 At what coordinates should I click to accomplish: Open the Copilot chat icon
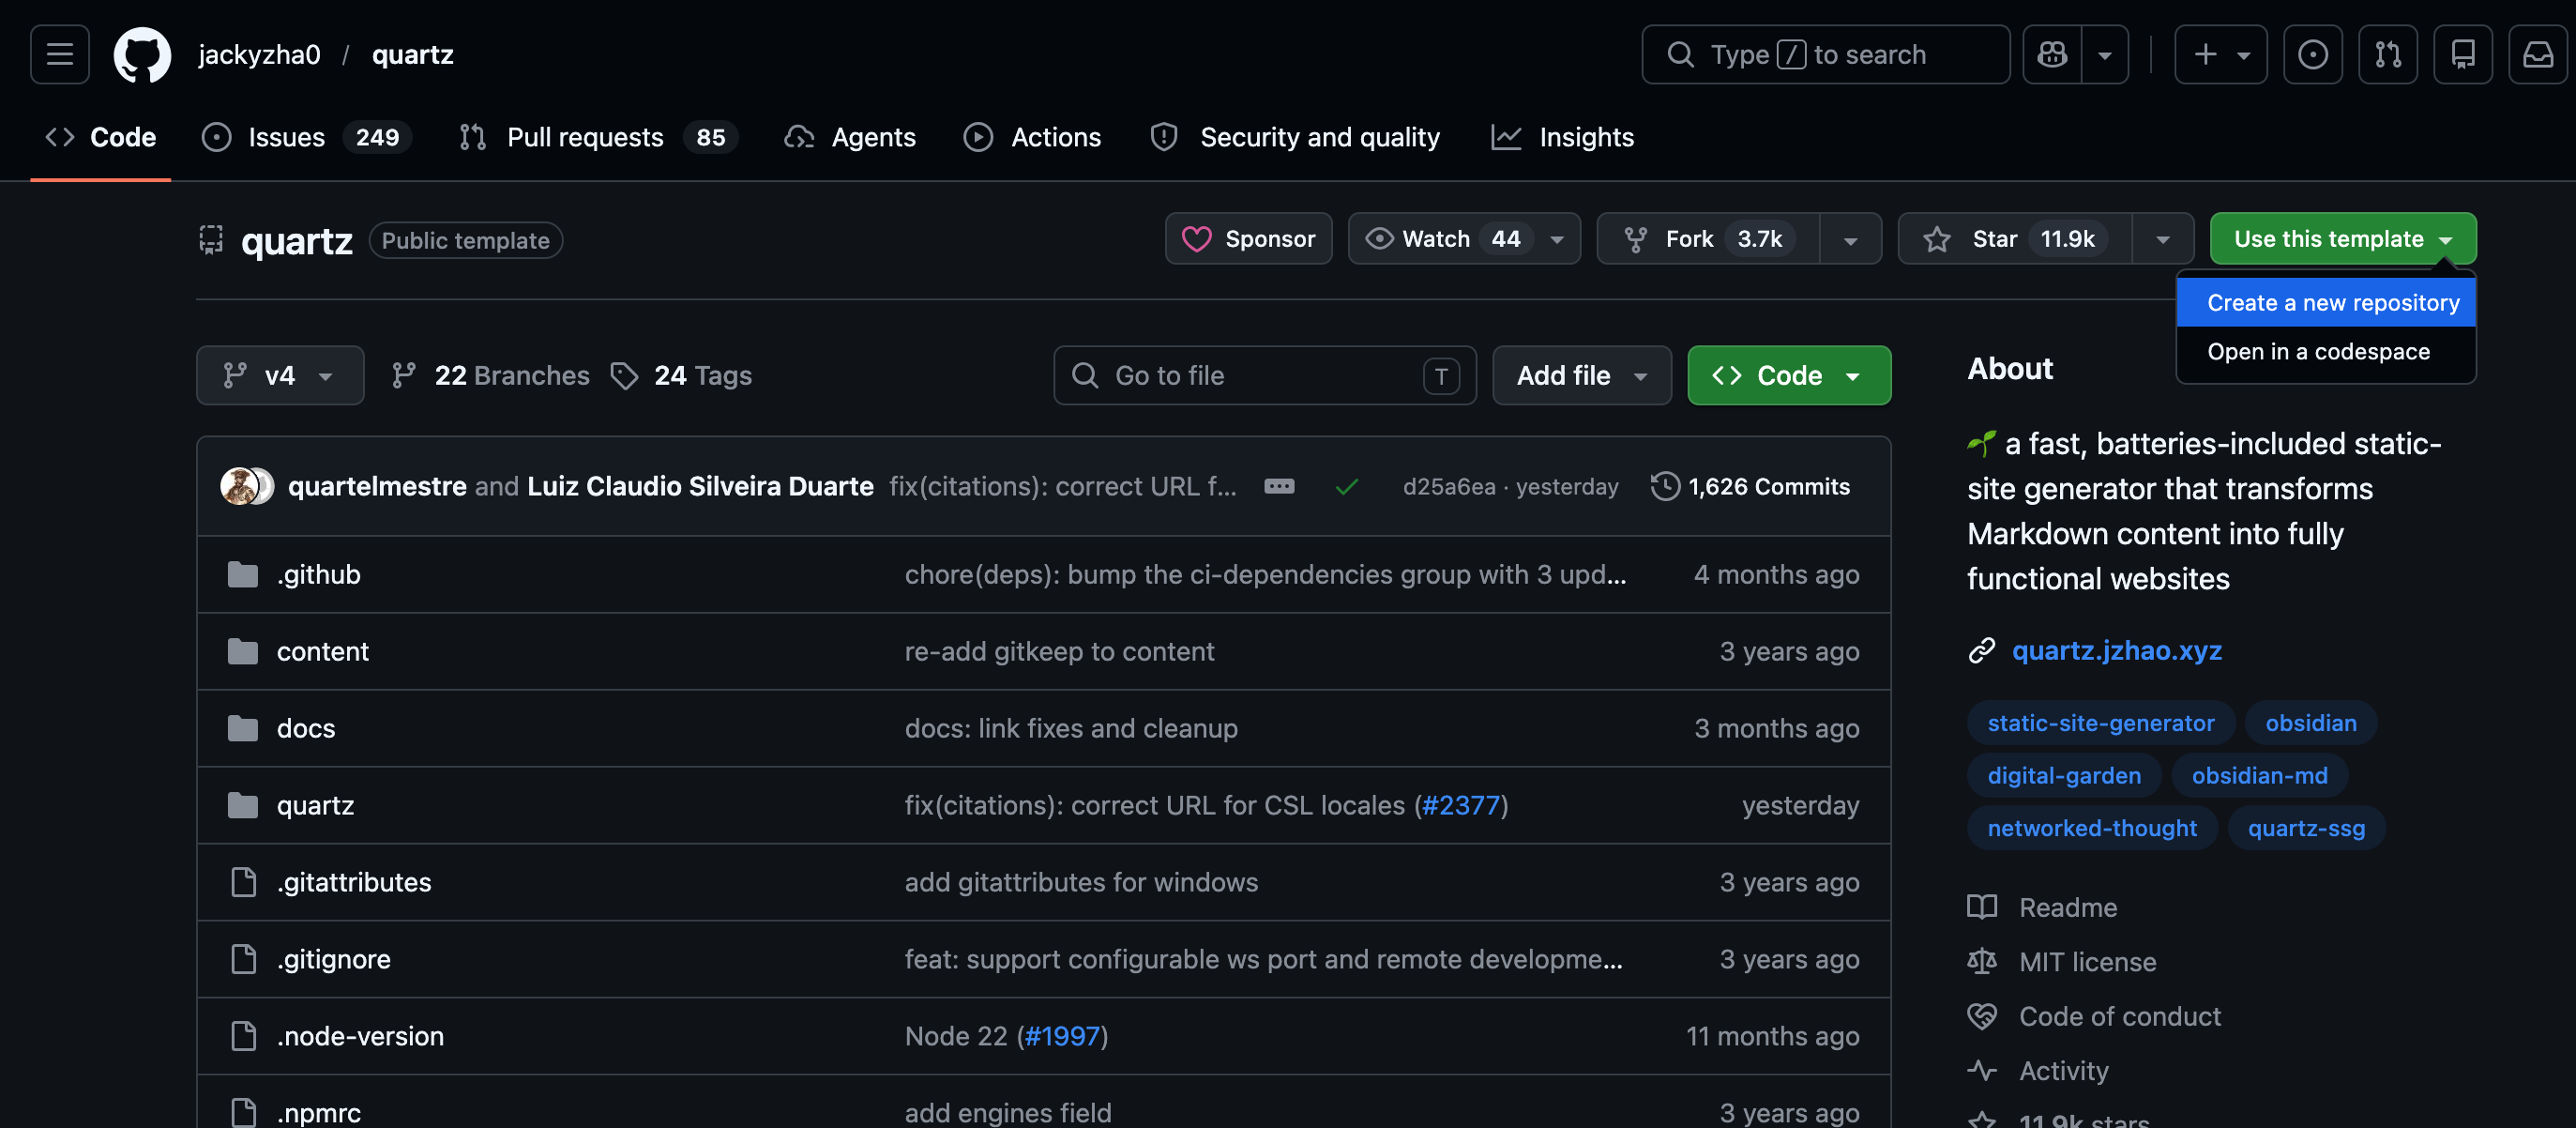pos(2052,54)
